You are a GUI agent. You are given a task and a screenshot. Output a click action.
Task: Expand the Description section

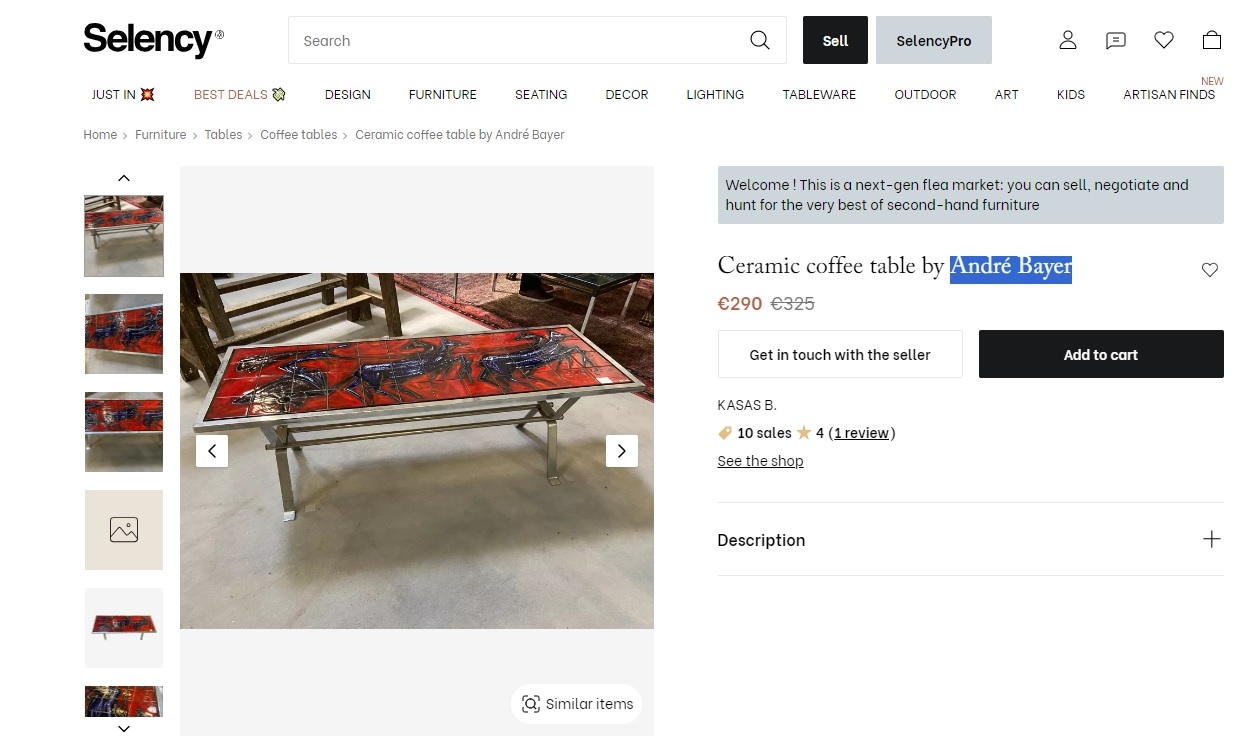click(x=1211, y=539)
